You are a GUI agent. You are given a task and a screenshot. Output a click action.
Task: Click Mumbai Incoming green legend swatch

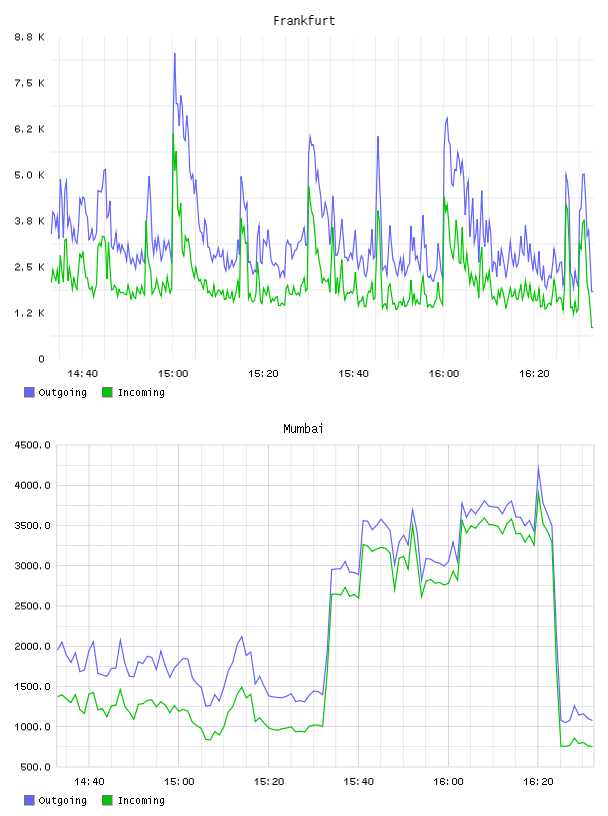click(107, 800)
